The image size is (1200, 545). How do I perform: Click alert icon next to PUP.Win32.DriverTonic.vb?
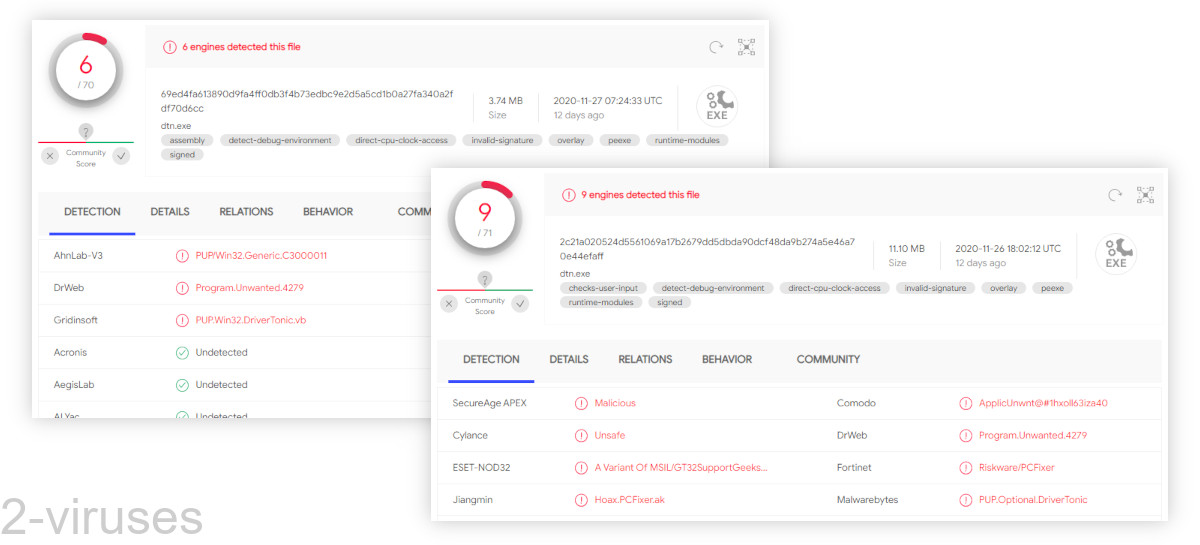182,320
